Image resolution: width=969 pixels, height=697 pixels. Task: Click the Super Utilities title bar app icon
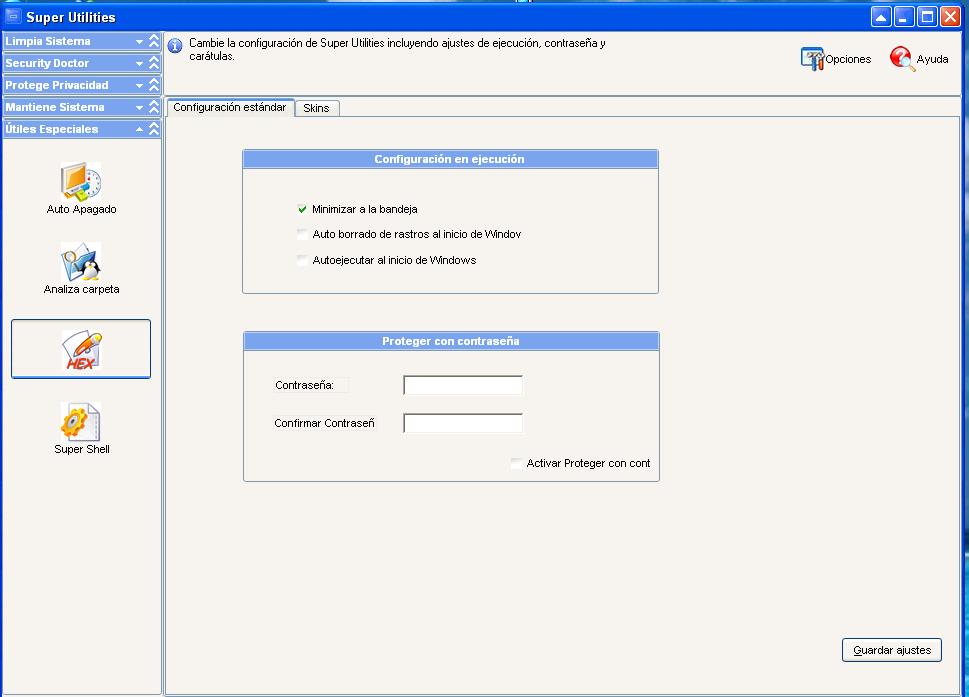[13, 16]
